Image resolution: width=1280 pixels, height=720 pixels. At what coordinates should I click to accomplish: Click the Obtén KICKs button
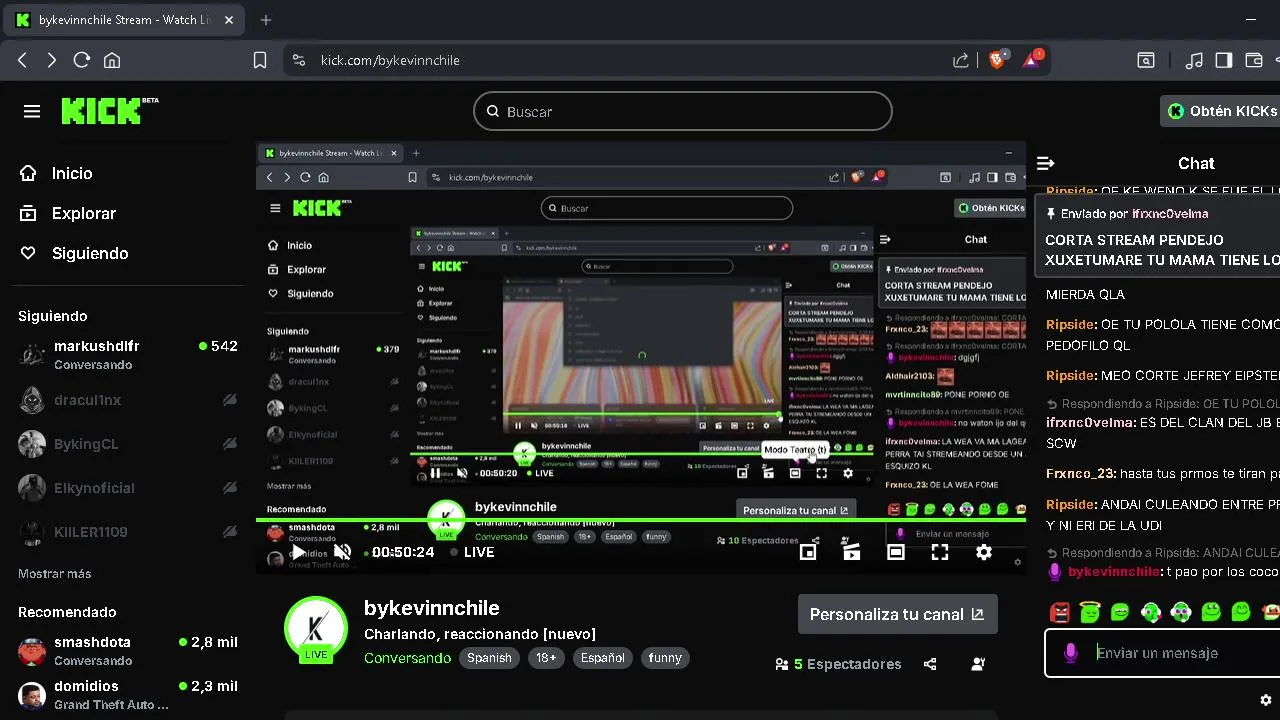(1222, 111)
